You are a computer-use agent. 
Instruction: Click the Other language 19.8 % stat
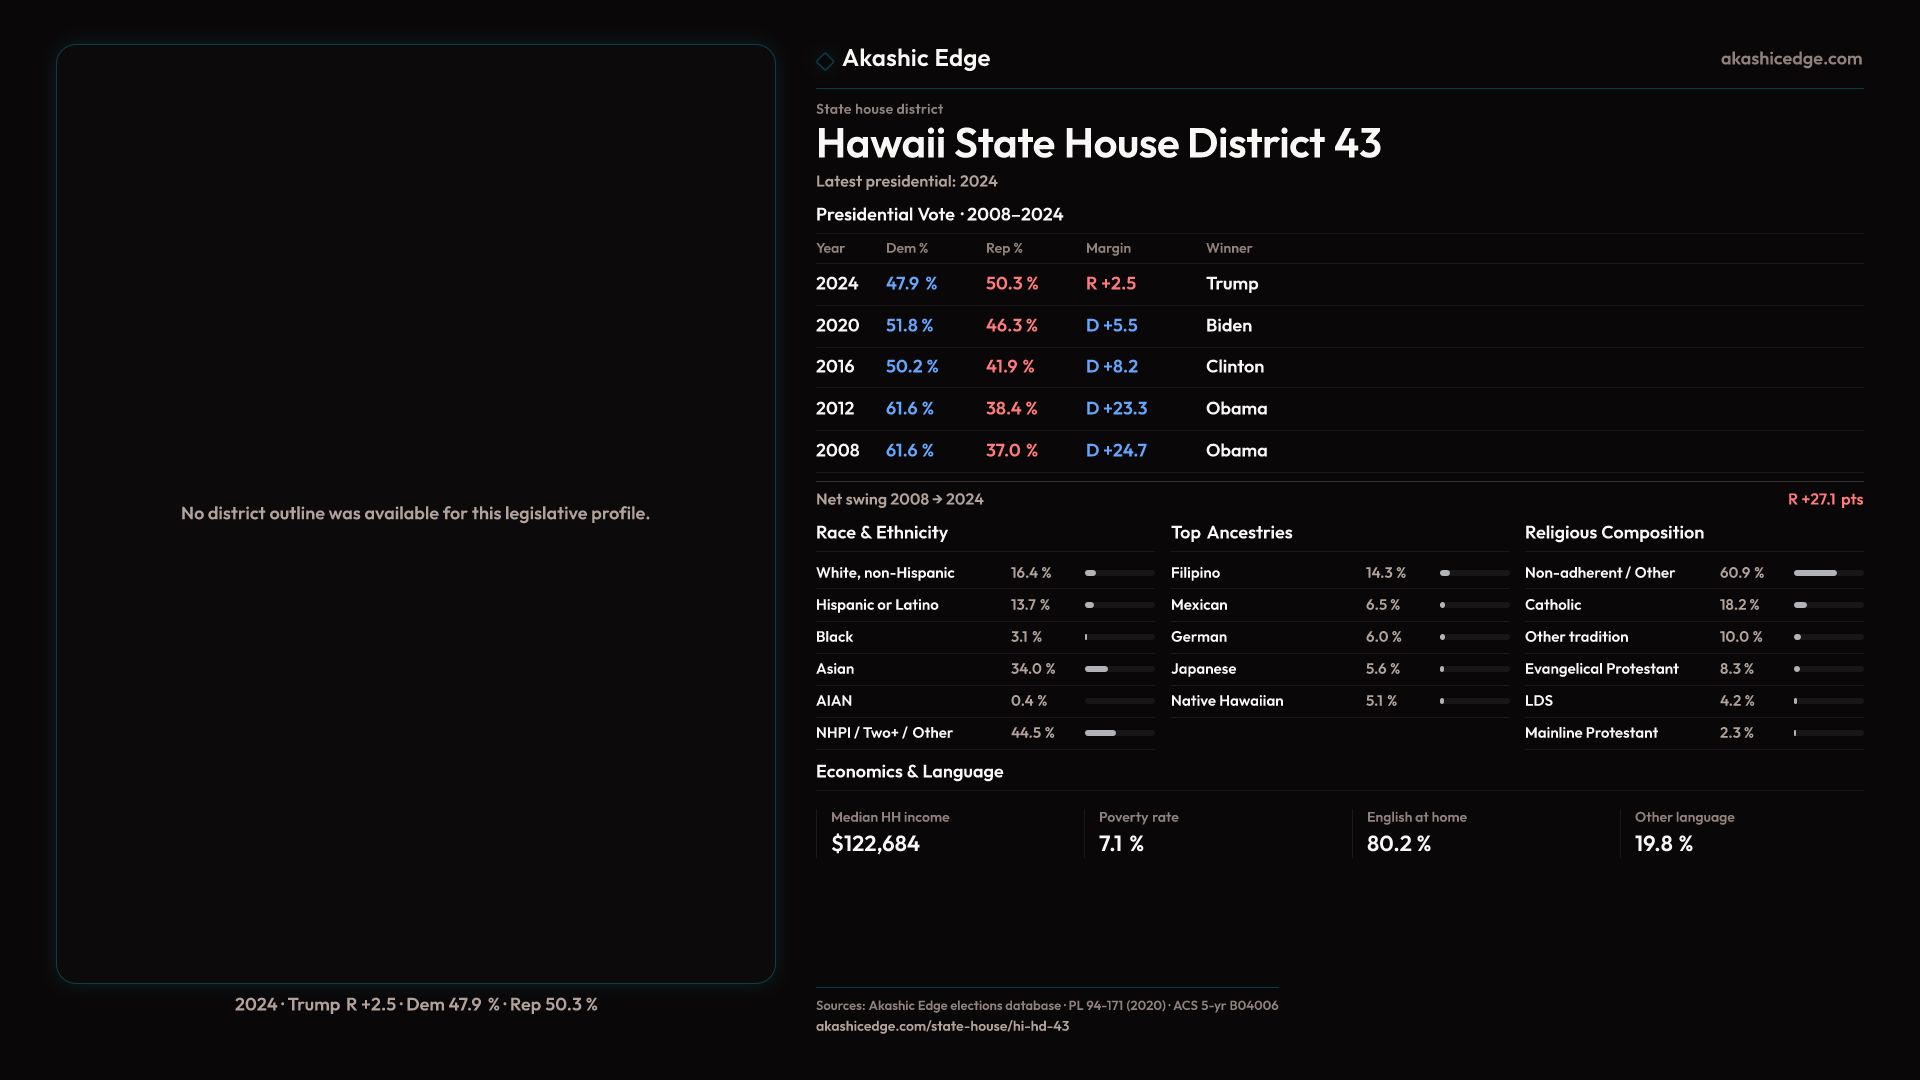click(x=1663, y=844)
